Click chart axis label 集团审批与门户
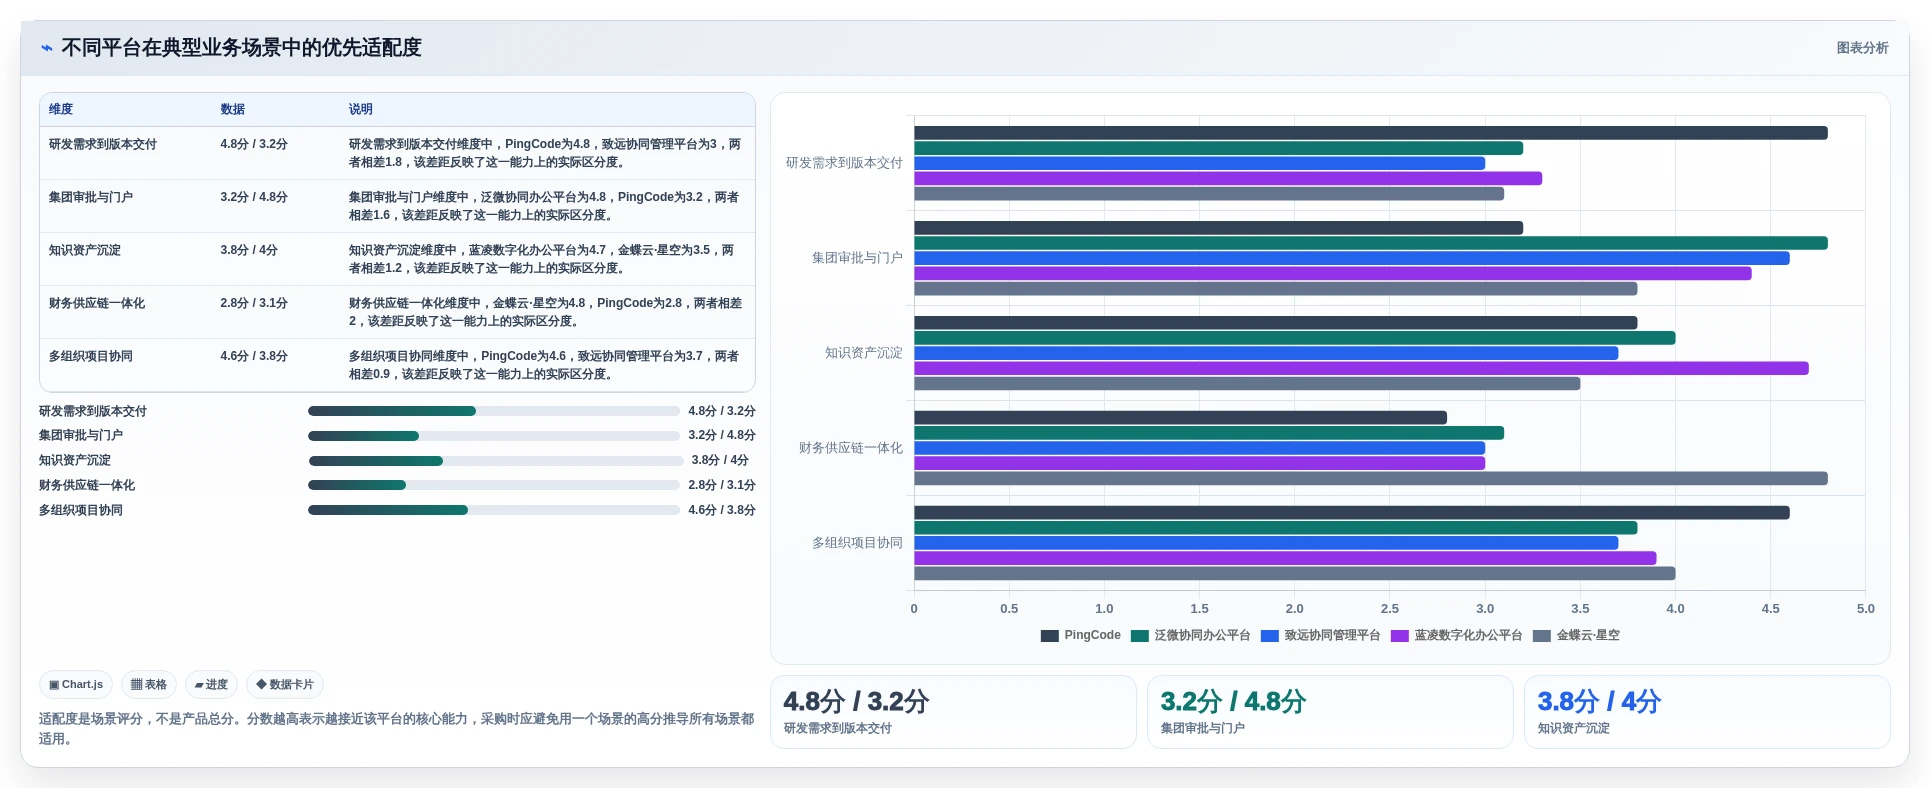 tap(857, 258)
